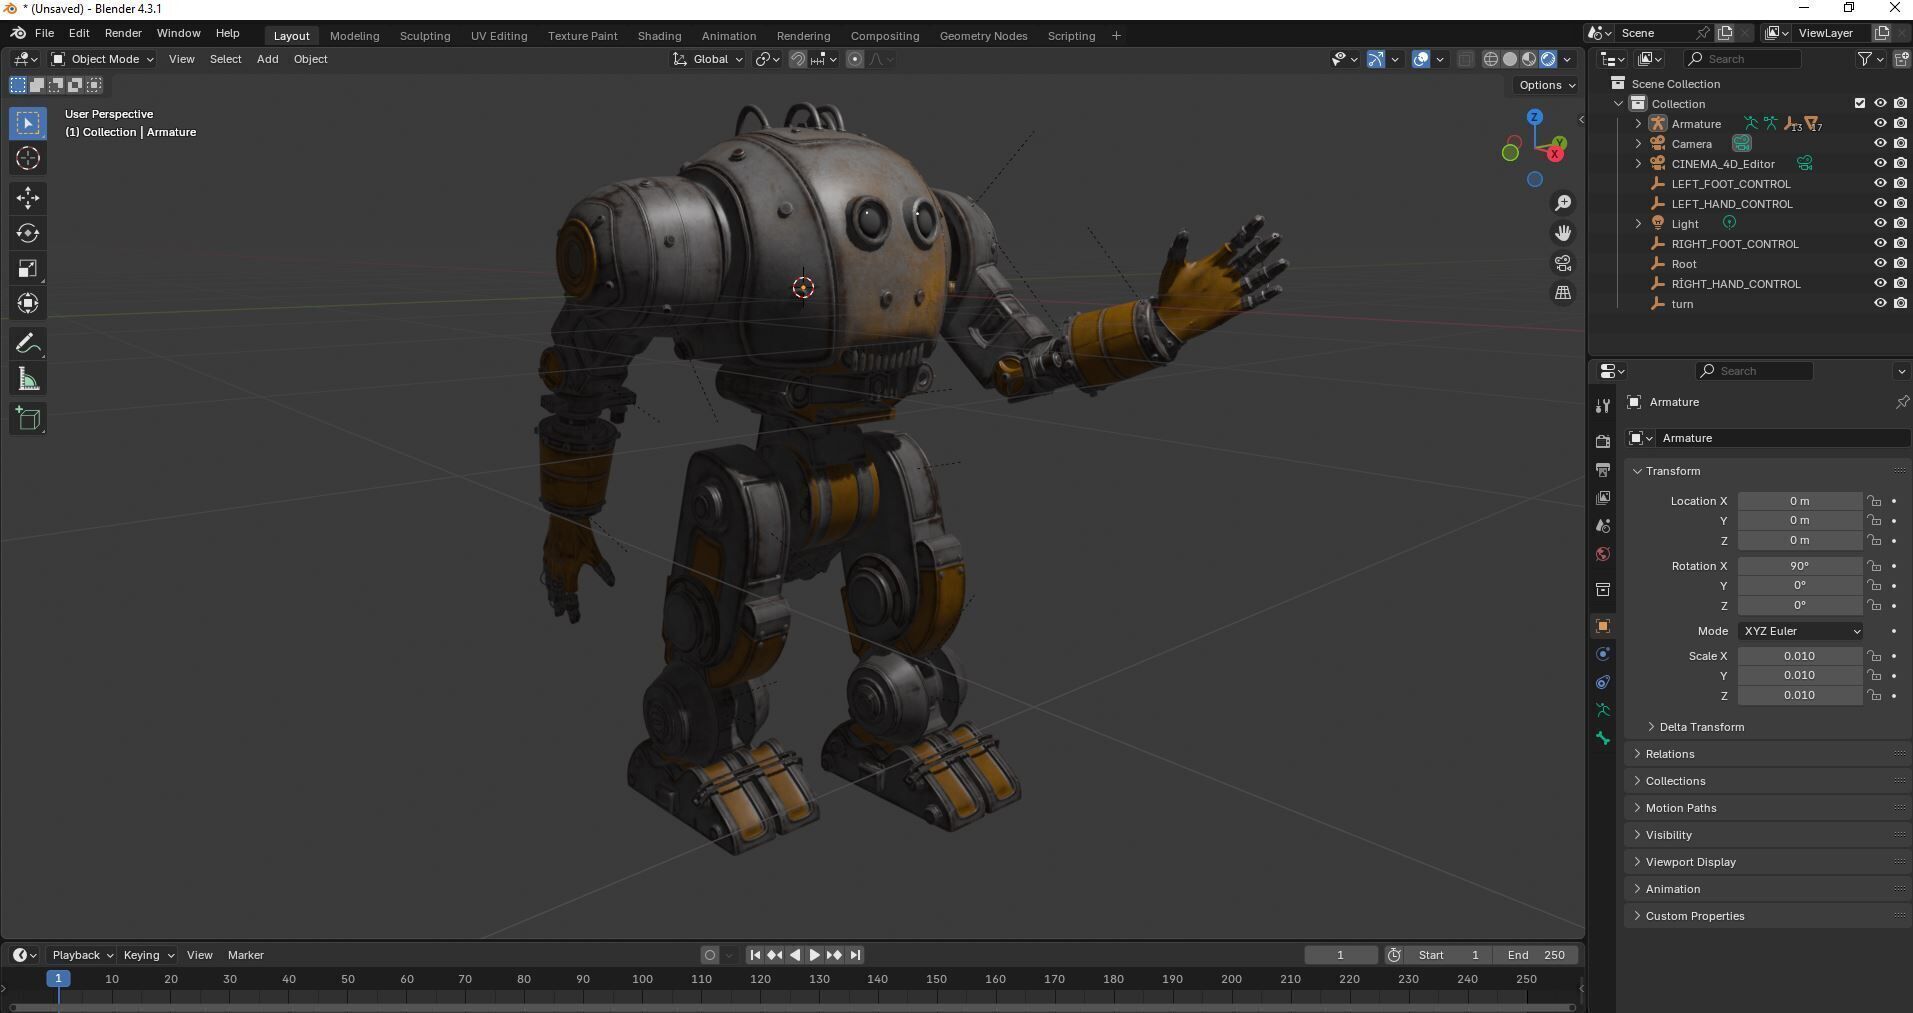Open the Scene properties tab

point(1603,525)
